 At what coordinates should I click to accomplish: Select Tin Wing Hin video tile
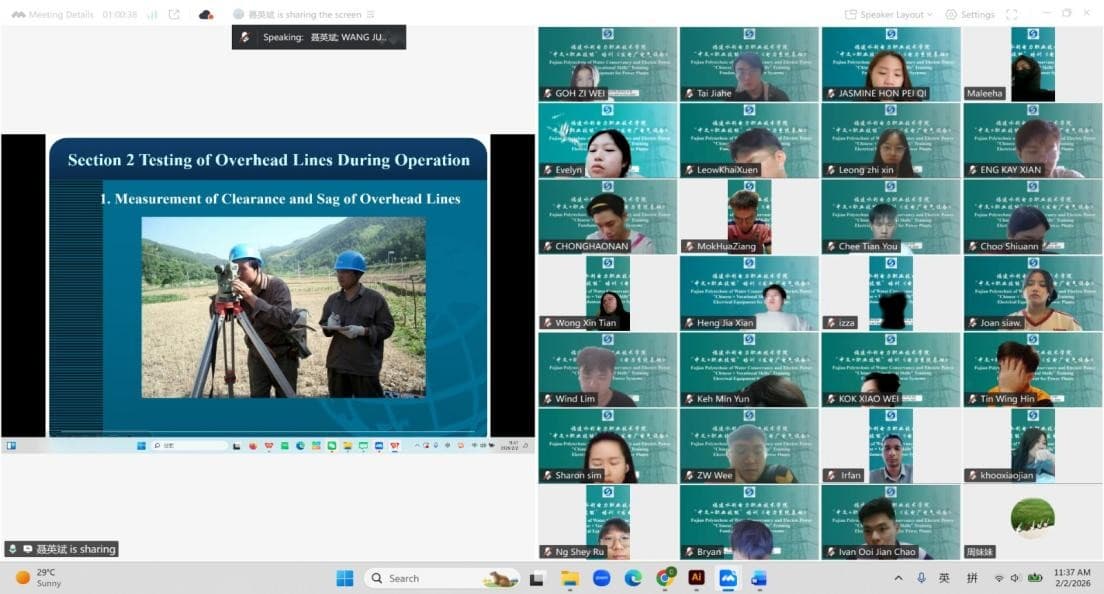[x=1033, y=369]
